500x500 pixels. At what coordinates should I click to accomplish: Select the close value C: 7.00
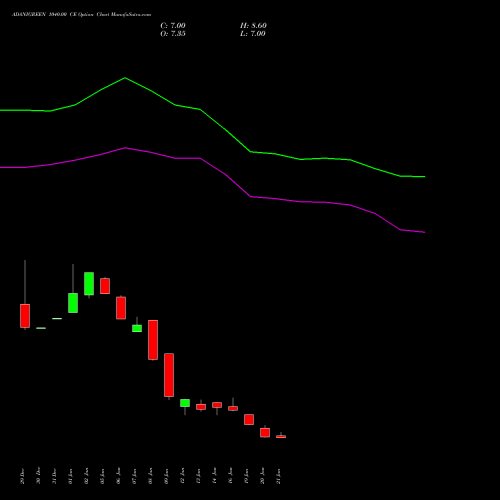pos(173,26)
